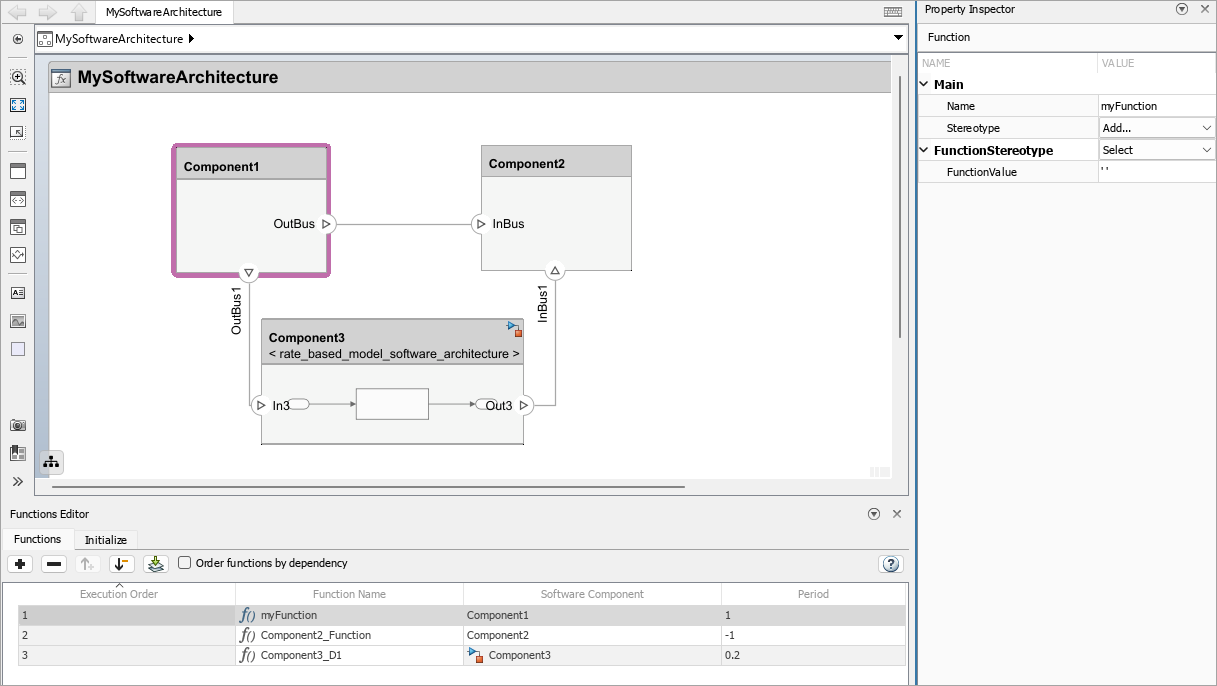Click the camera screenshot icon in the palette

tap(17, 425)
